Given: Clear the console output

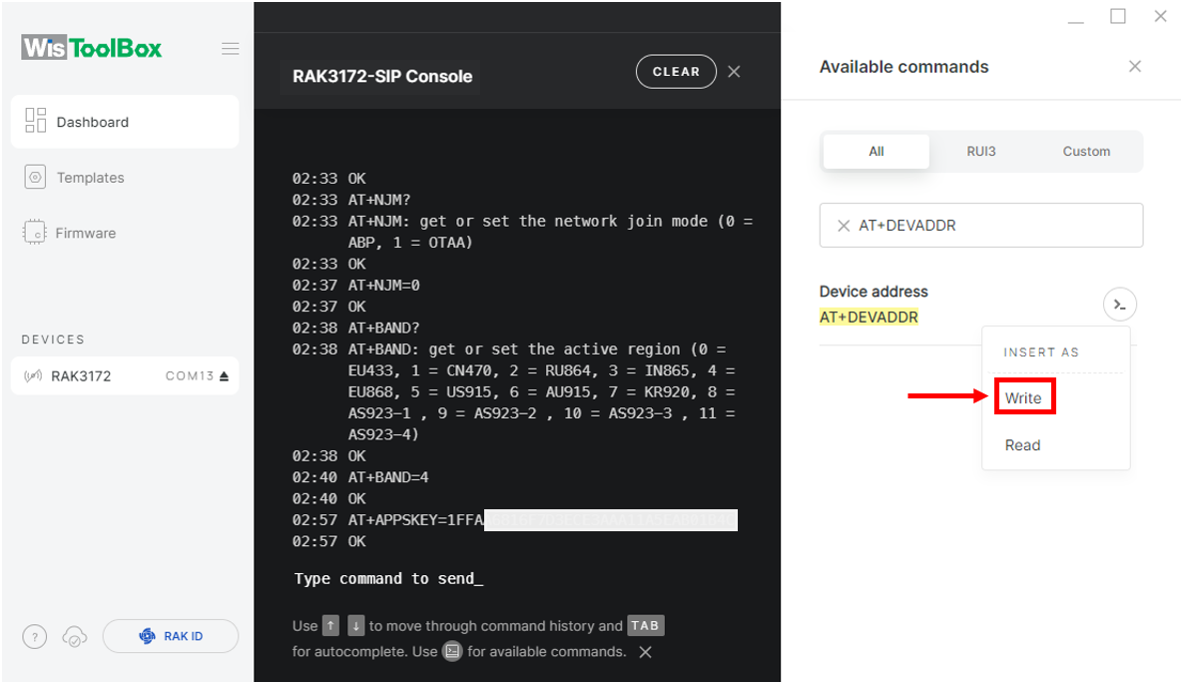Looking at the screenshot, I should (676, 72).
